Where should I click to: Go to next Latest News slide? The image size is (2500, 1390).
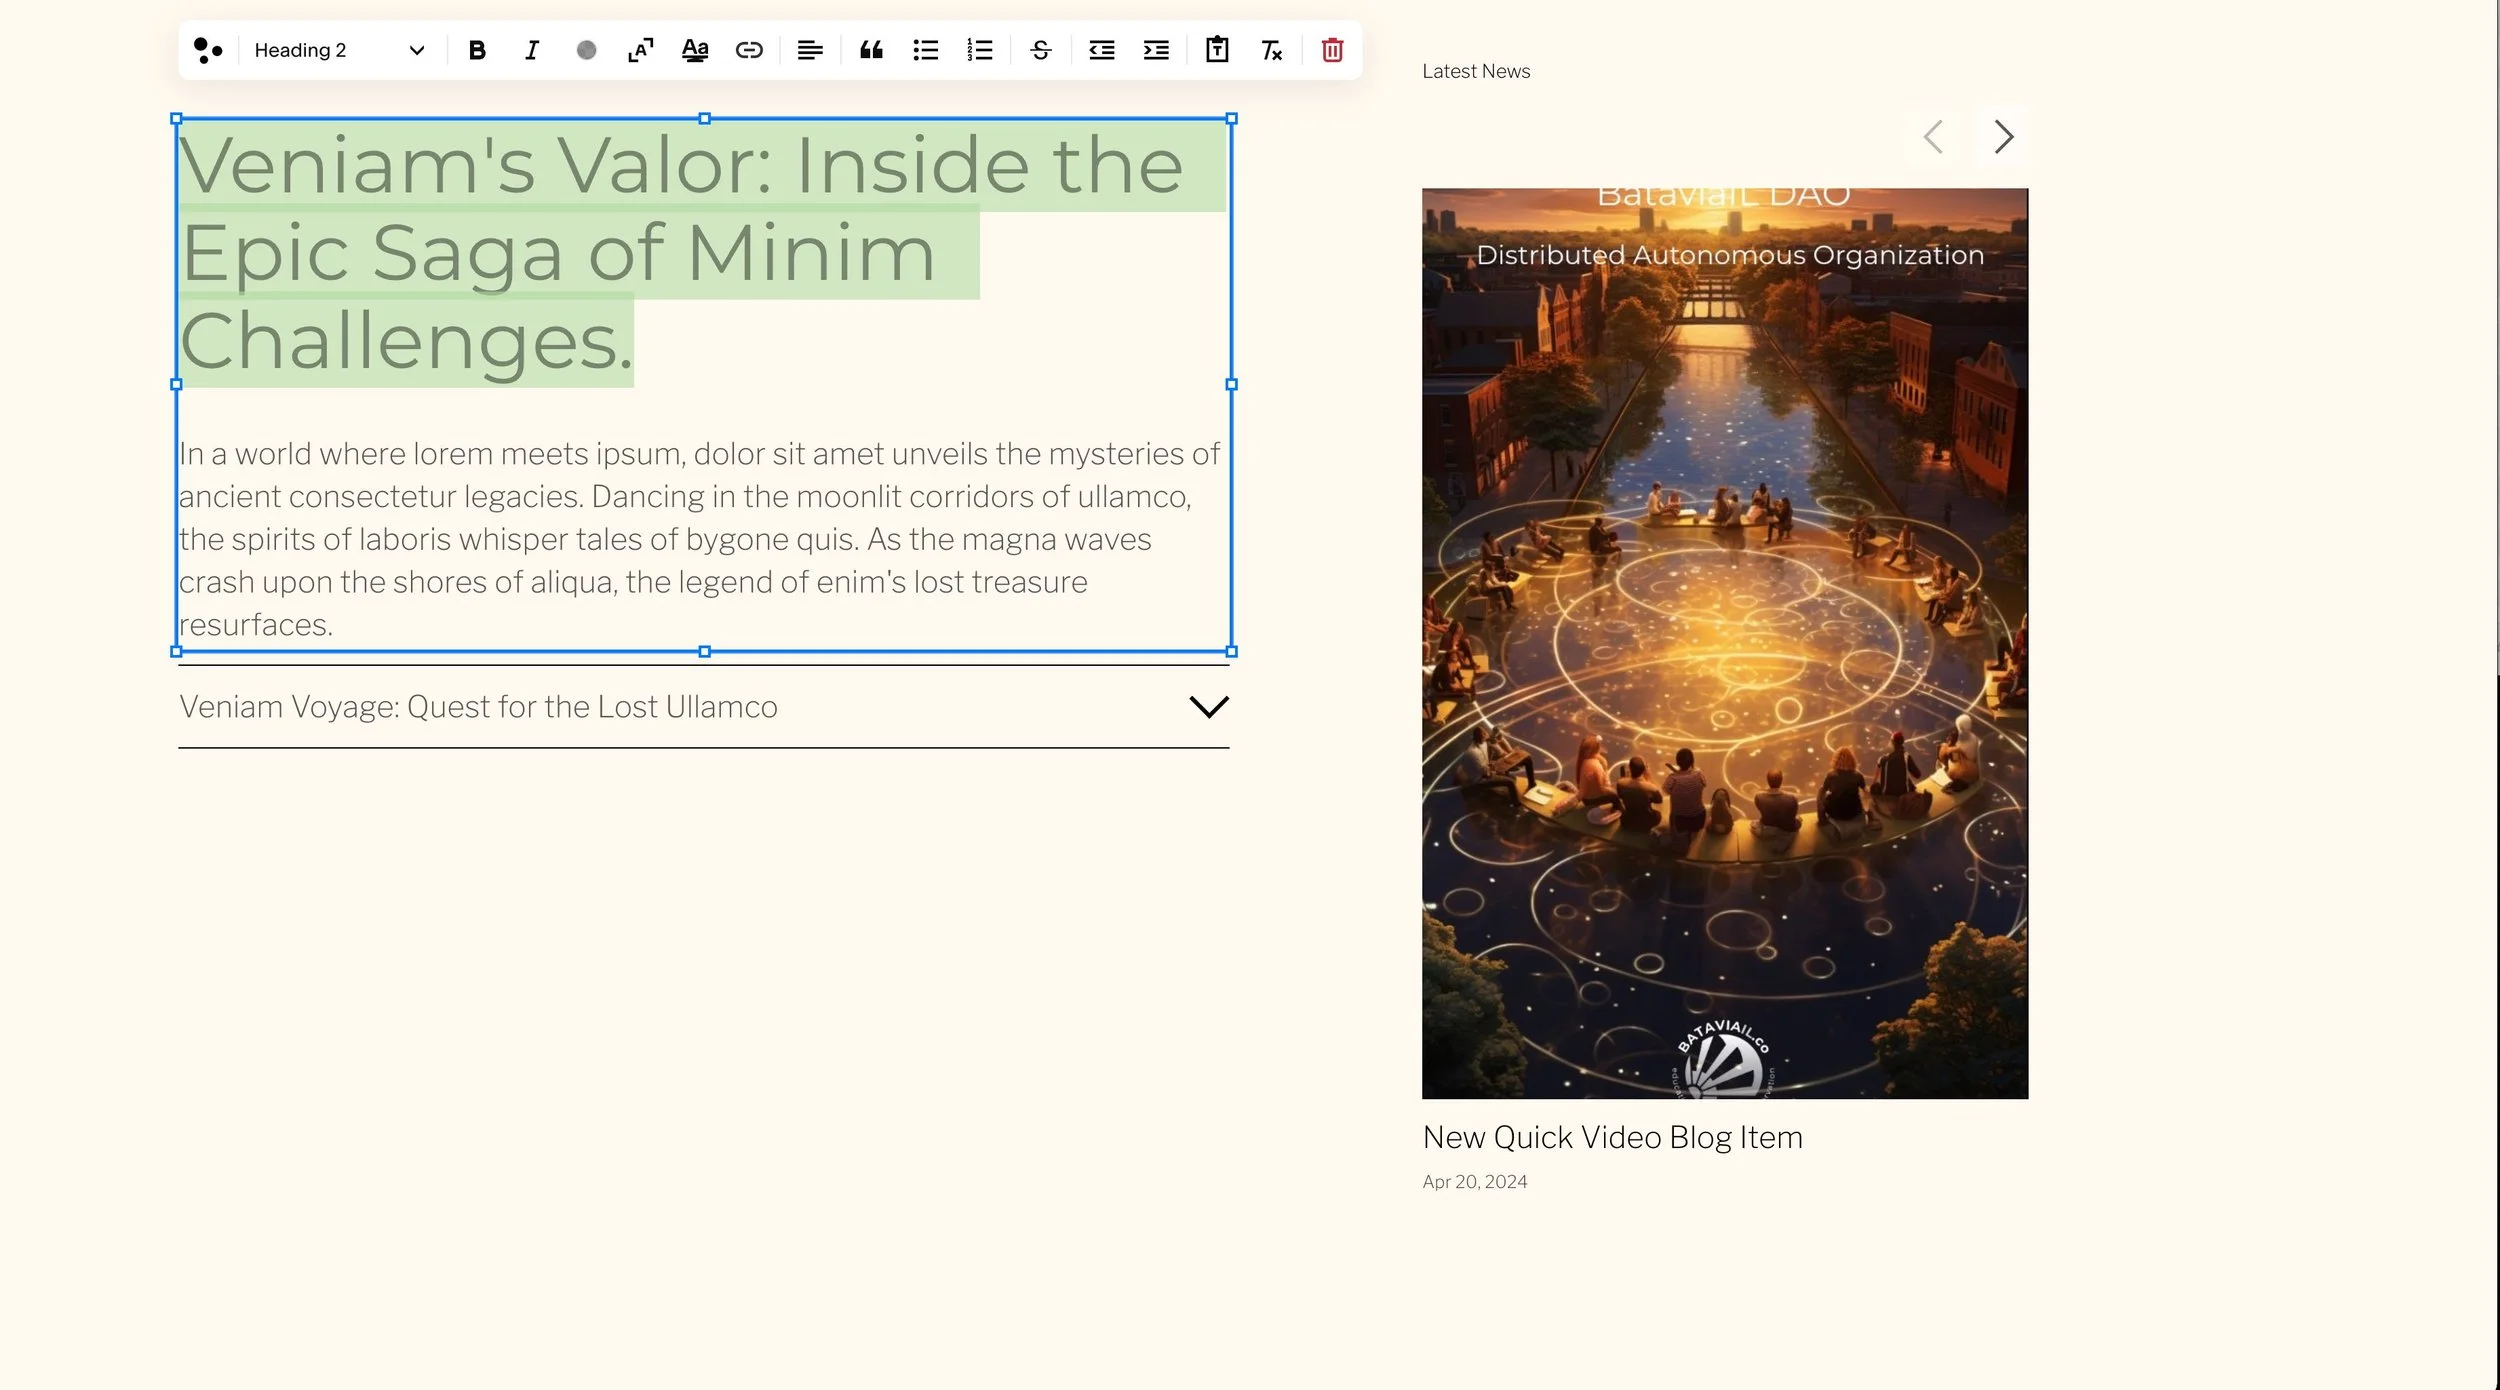pyautogui.click(x=2002, y=137)
